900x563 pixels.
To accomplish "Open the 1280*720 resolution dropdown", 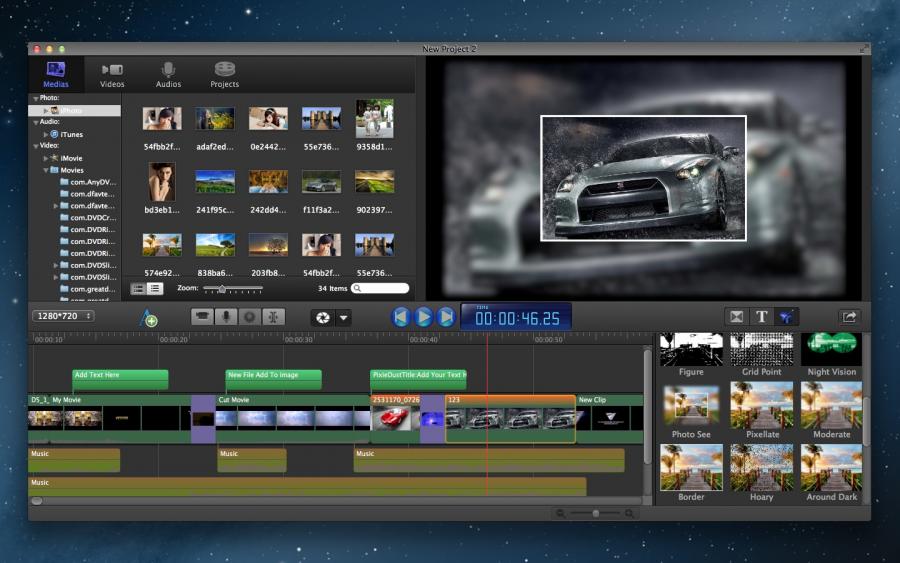I will (63, 316).
